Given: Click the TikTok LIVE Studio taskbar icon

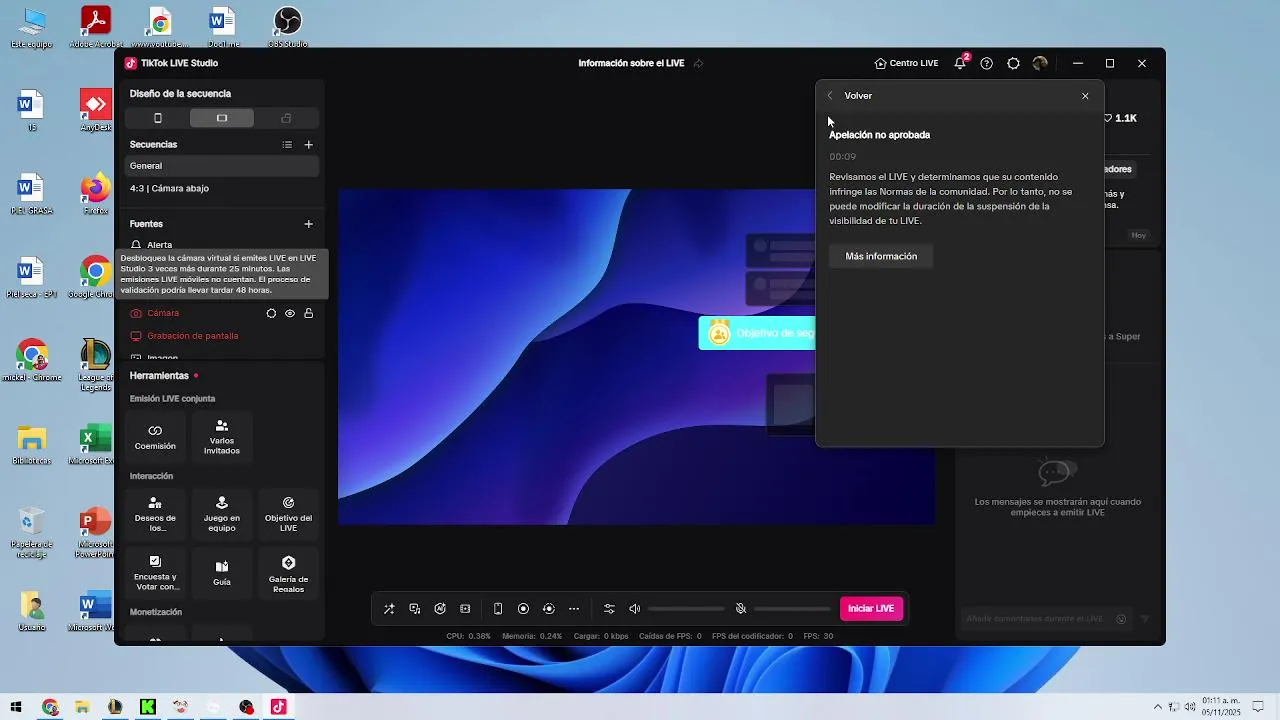Looking at the screenshot, I should 279,707.
